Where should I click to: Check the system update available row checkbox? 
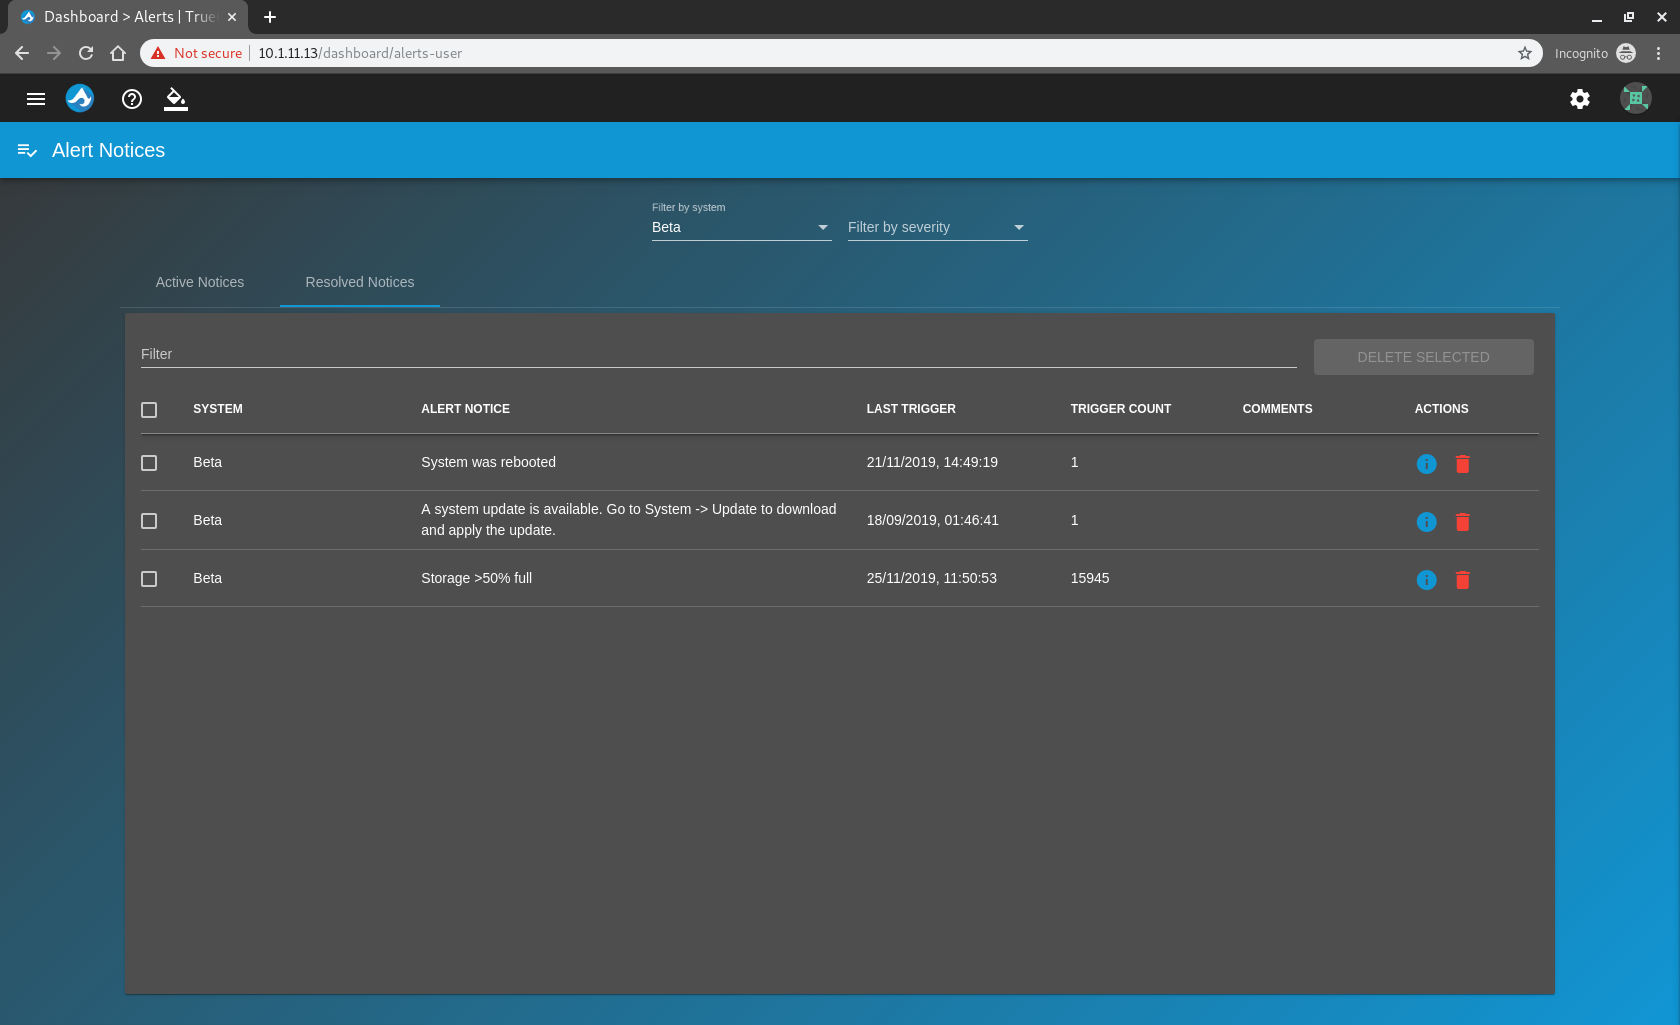[149, 521]
